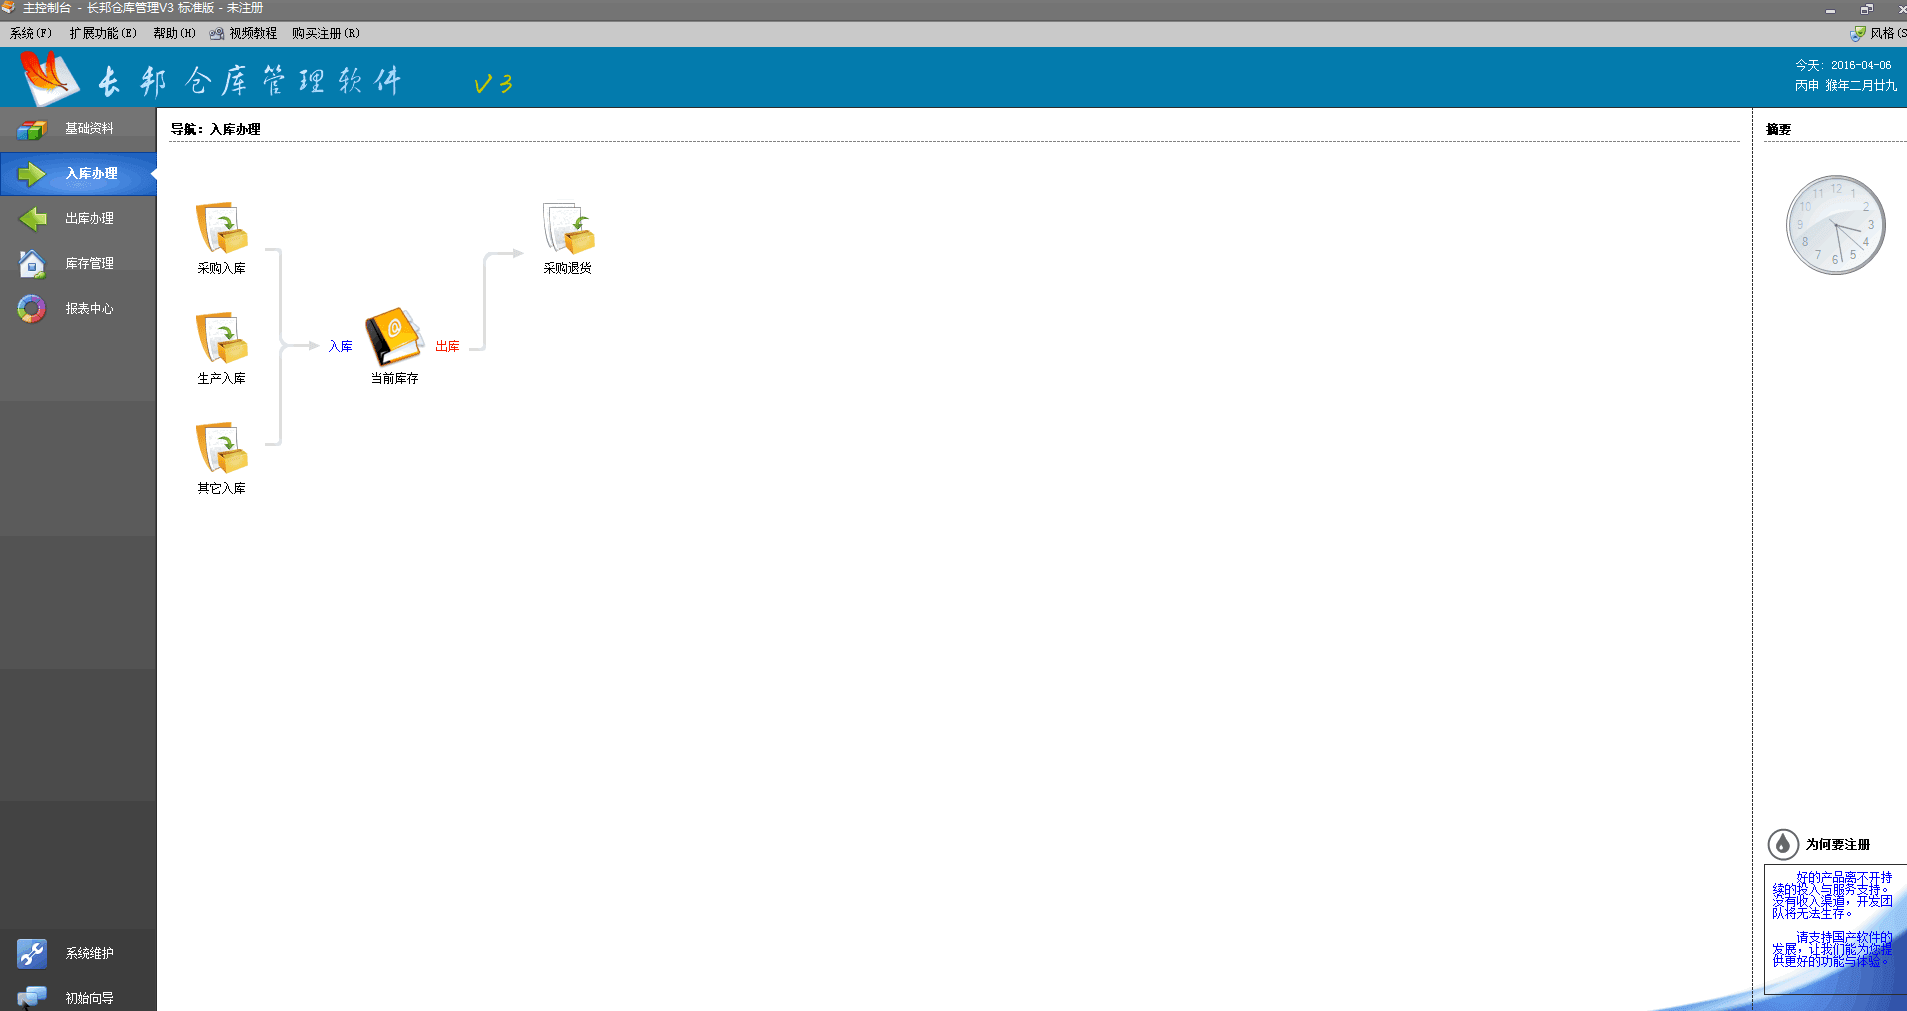Open the 购买注册(R) menu
The height and width of the screenshot is (1011, 1907).
326,33
